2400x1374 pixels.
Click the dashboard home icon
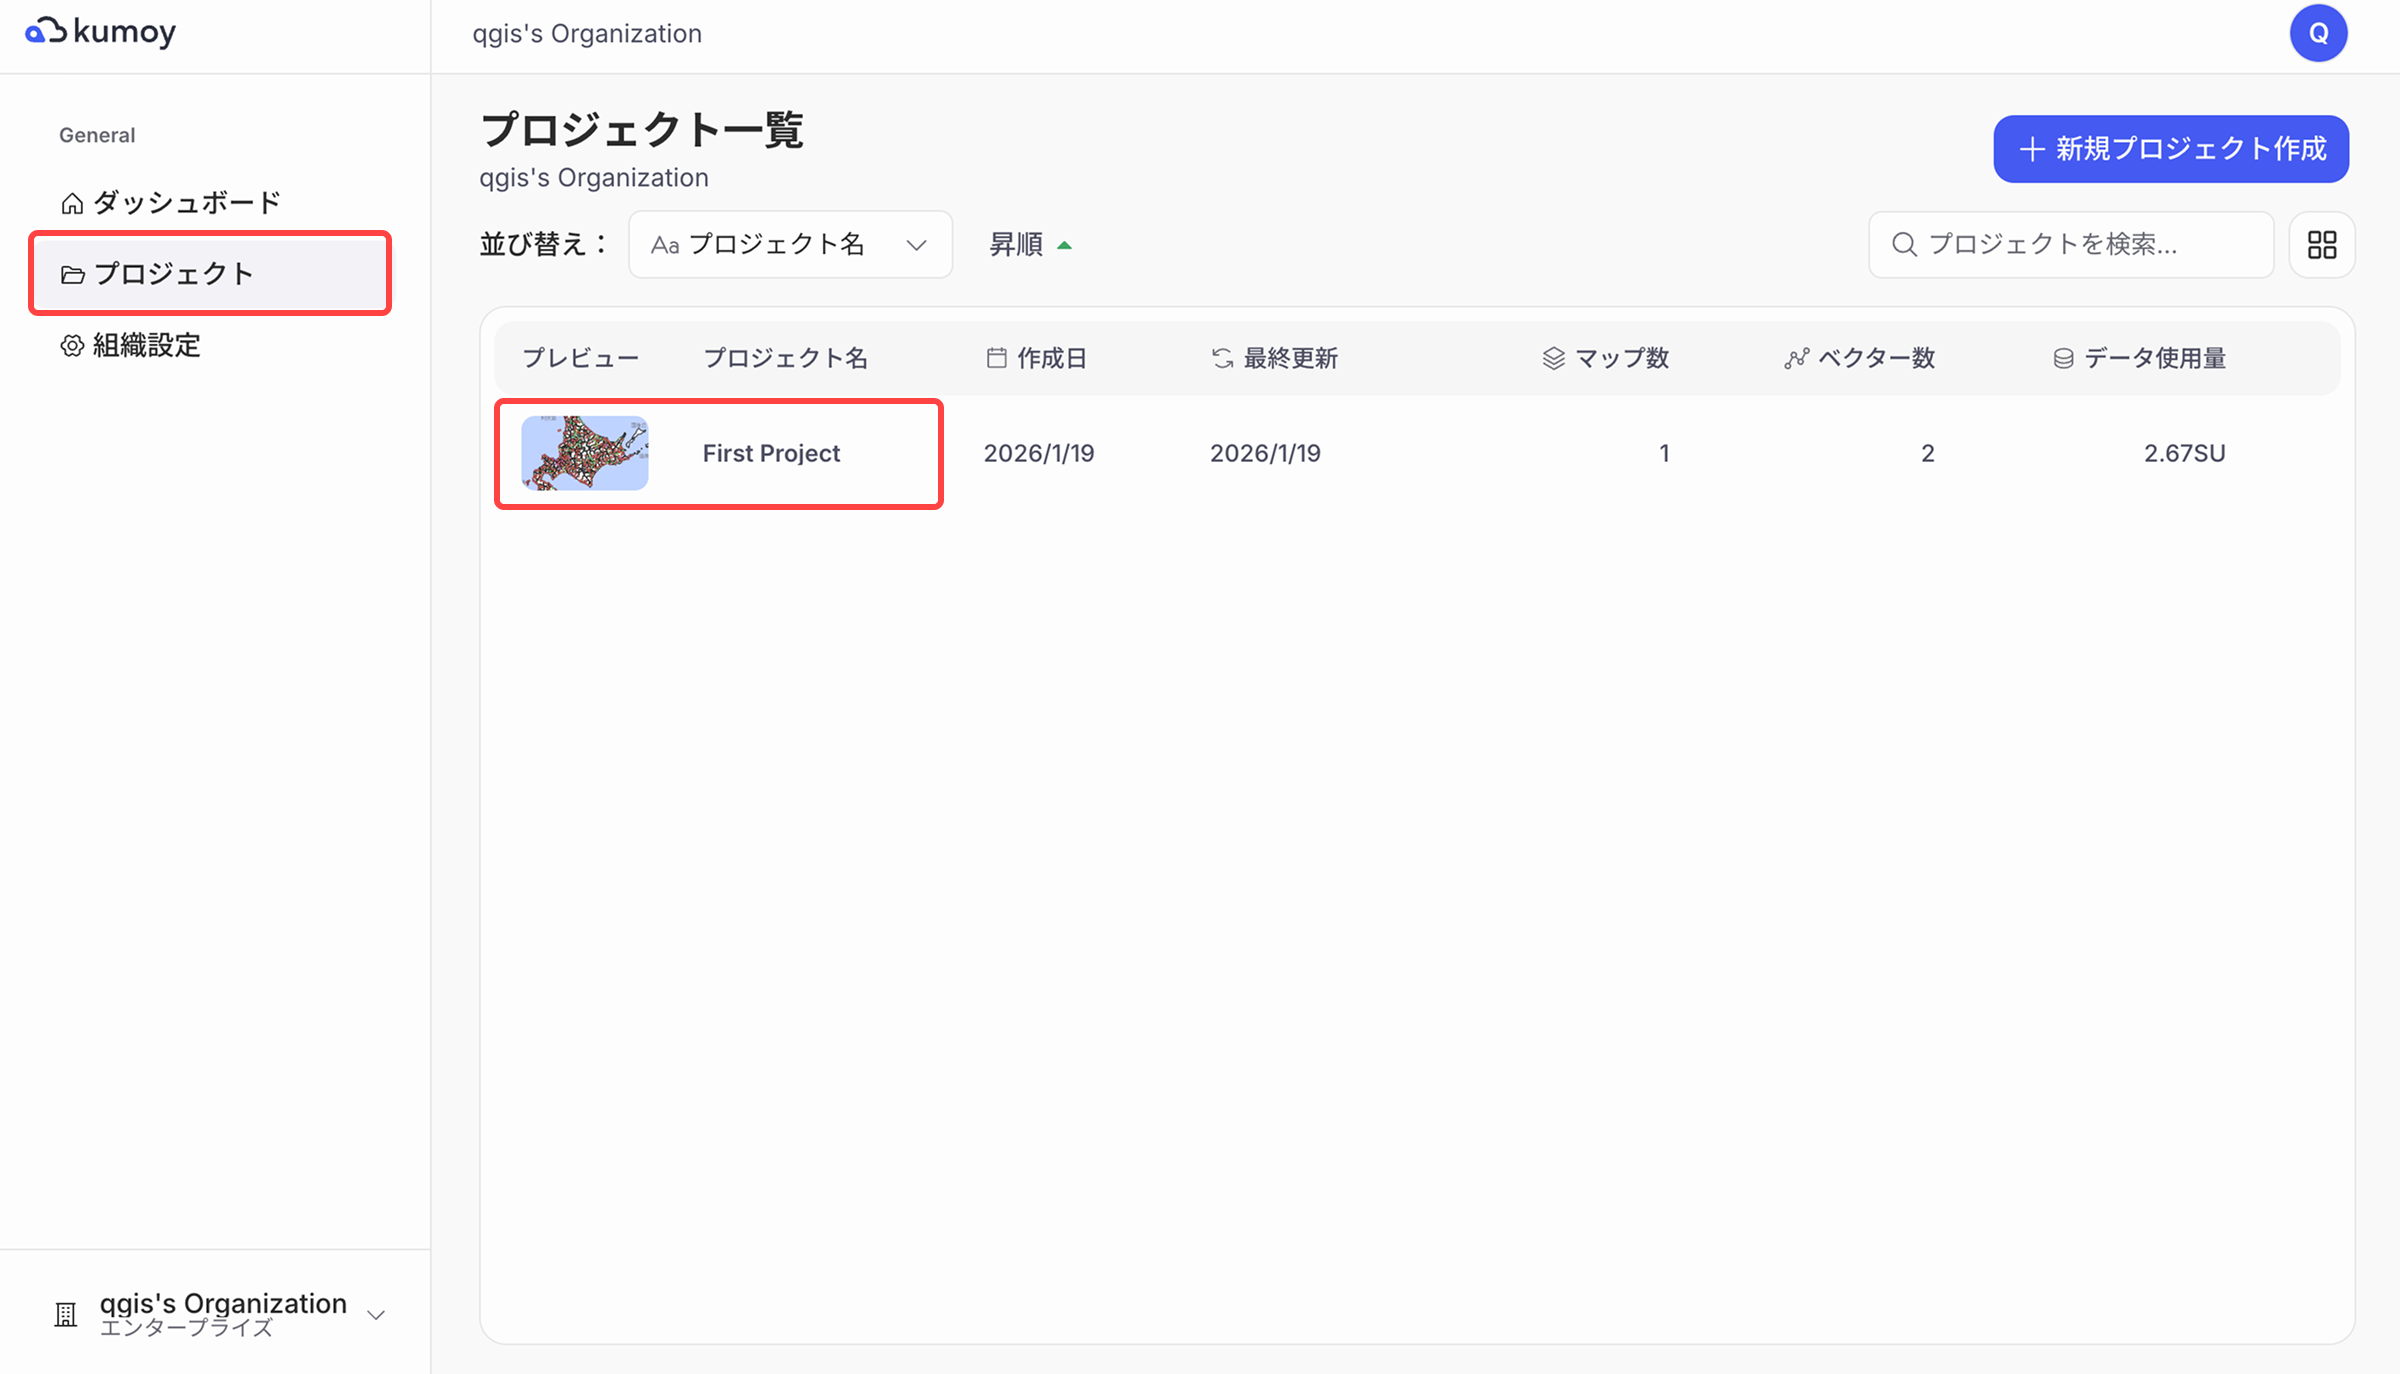(72, 203)
